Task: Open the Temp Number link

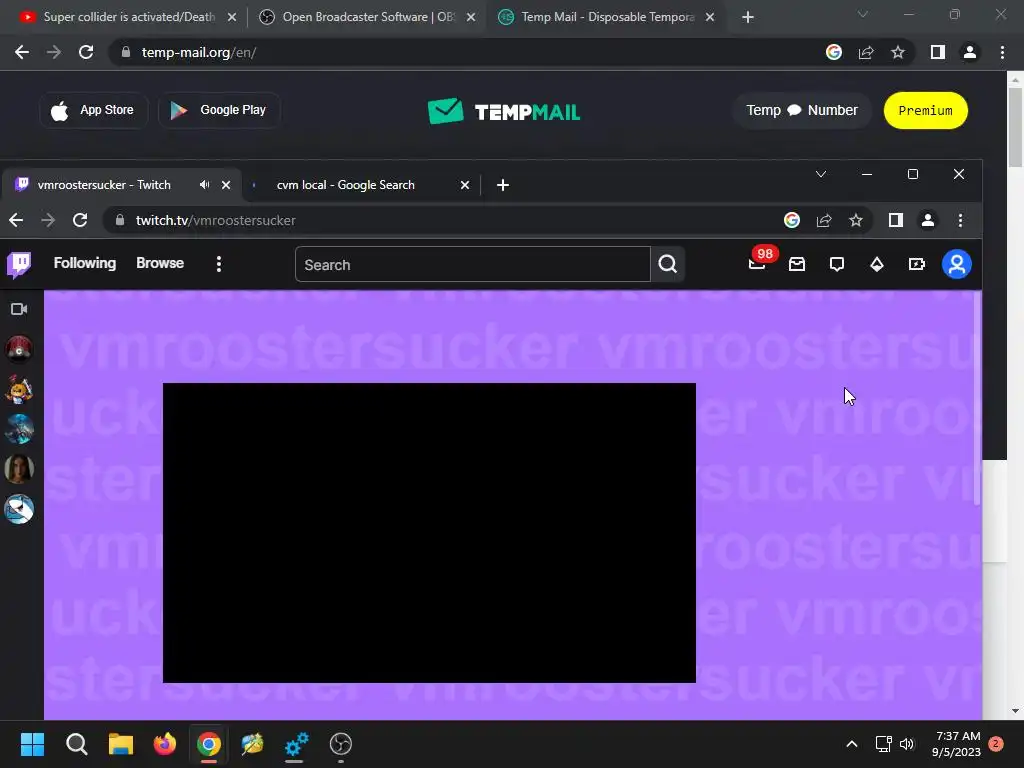Action: (x=802, y=110)
